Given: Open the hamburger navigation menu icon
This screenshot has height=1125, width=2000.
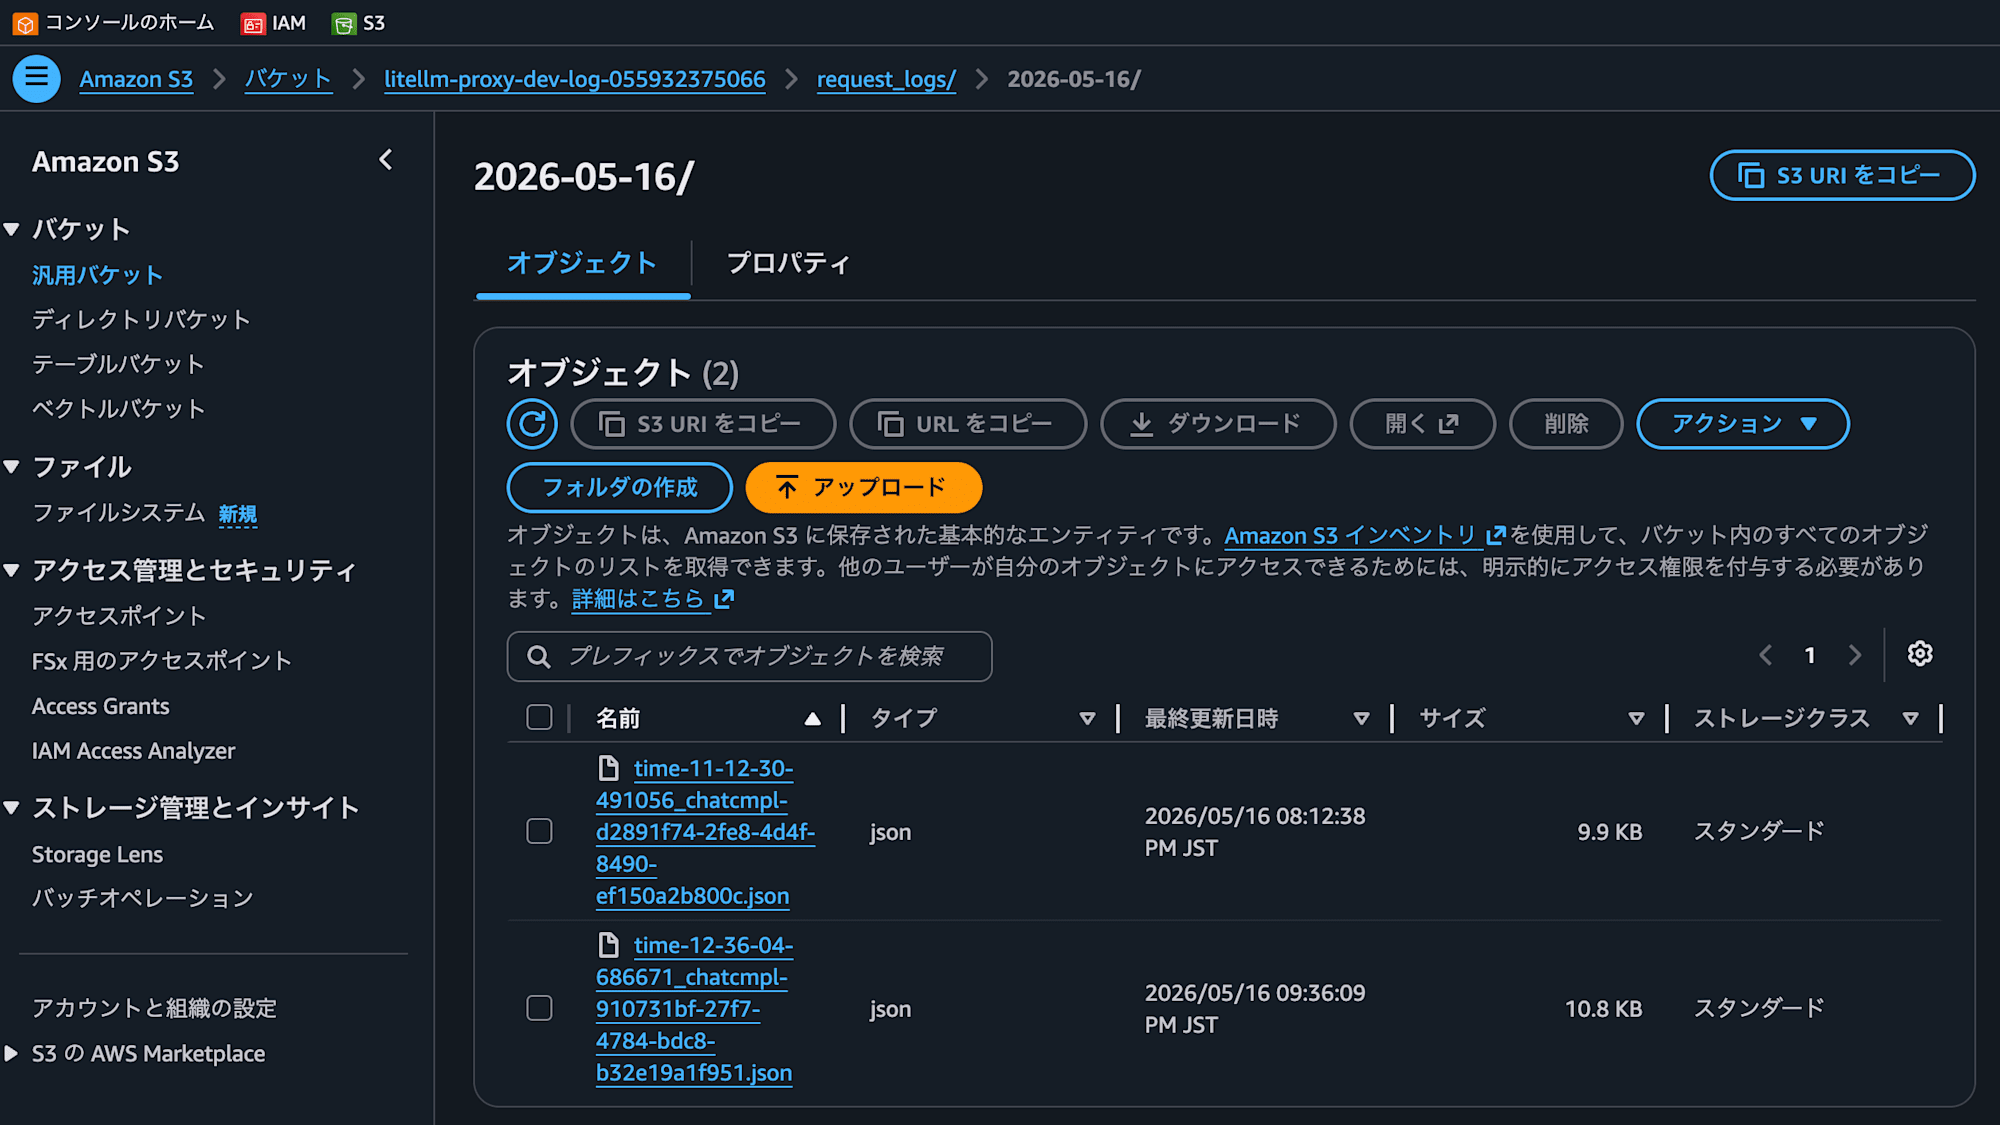Looking at the screenshot, I should click(x=36, y=78).
